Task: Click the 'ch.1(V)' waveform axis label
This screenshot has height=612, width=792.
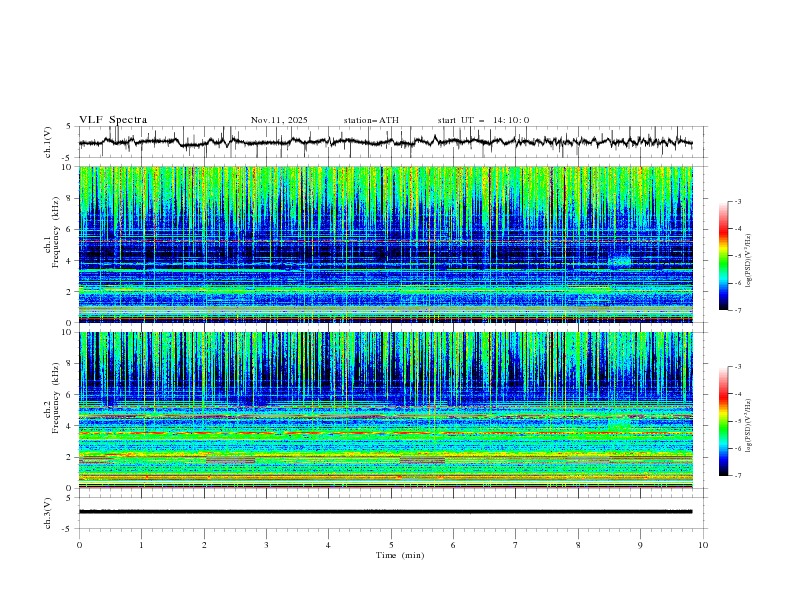Action: pyautogui.click(x=48, y=142)
